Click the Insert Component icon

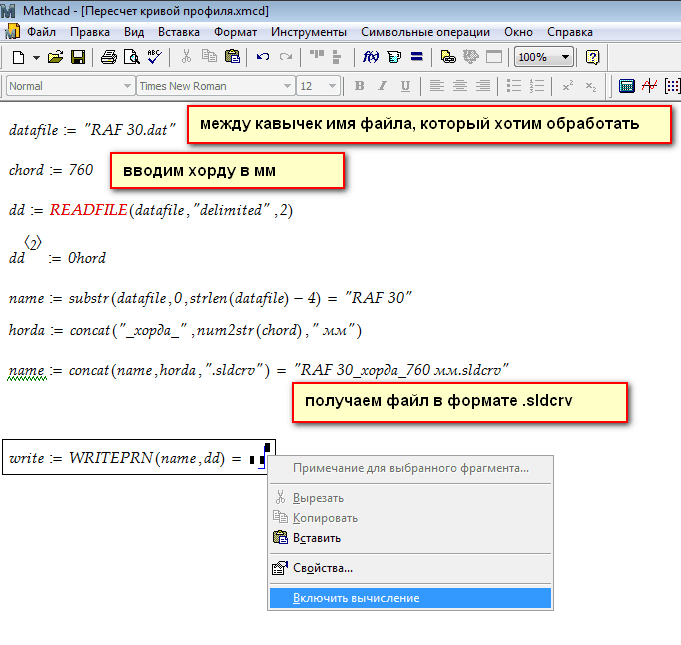coord(471,57)
